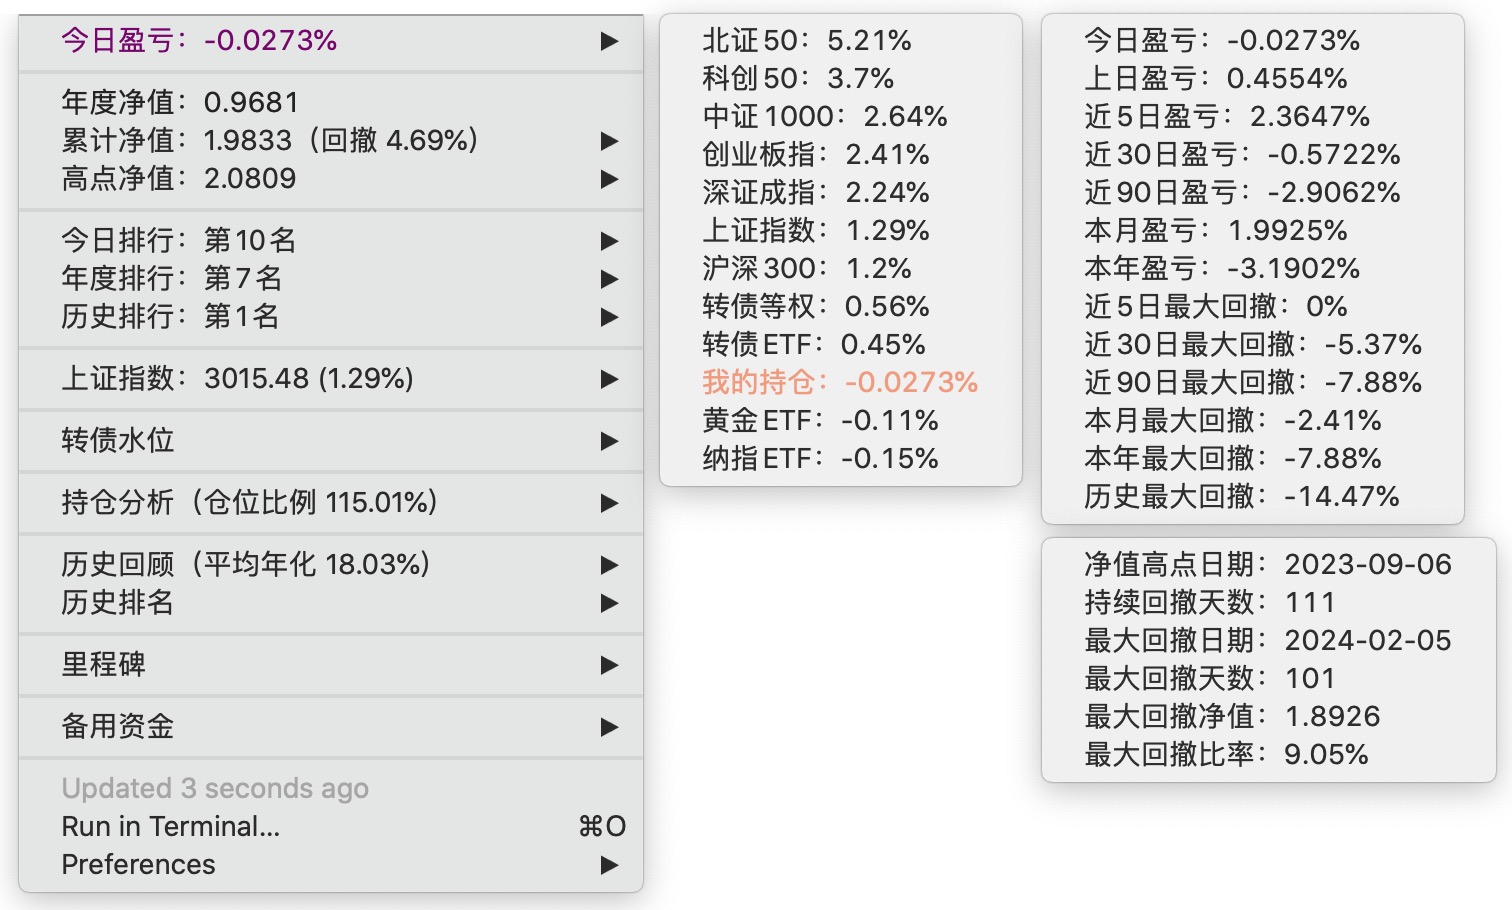Click 净值高点日期 2023-09-06 row
Screen dimensions: 1512x910
[x=1268, y=565]
